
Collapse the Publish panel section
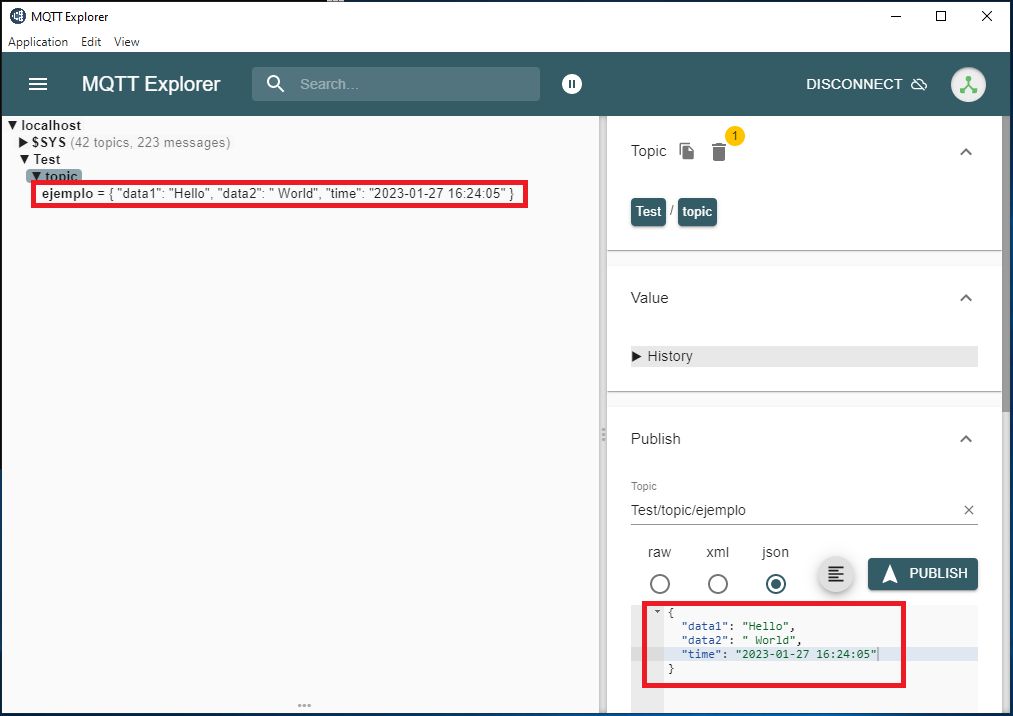pos(966,439)
